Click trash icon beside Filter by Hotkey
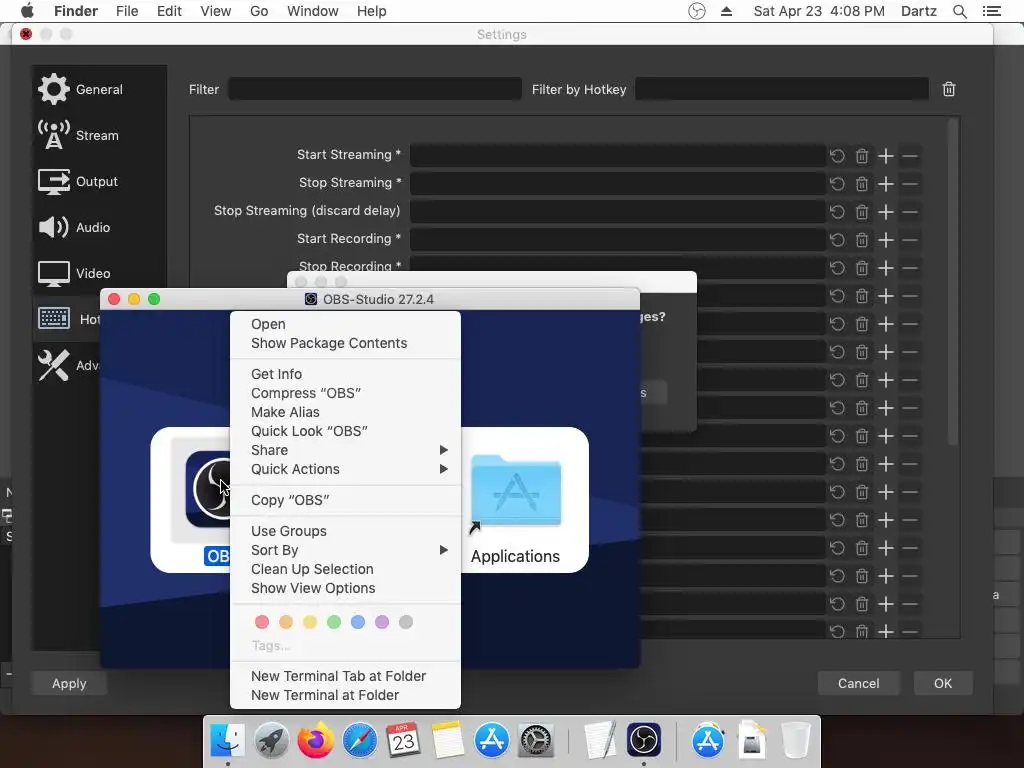This screenshot has width=1024, height=768. pyautogui.click(x=949, y=89)
